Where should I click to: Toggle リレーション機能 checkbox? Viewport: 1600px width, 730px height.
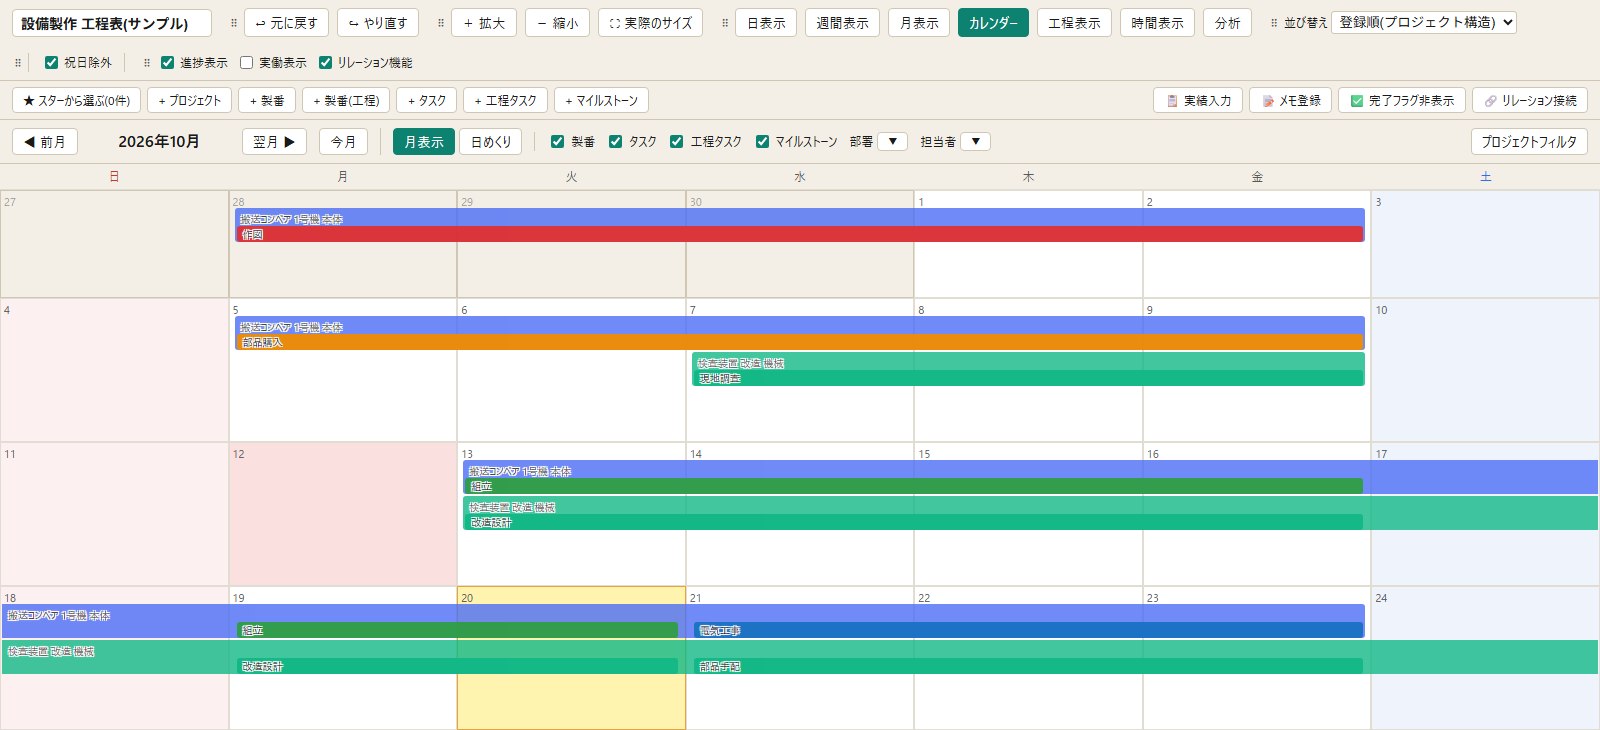[325, 63]
